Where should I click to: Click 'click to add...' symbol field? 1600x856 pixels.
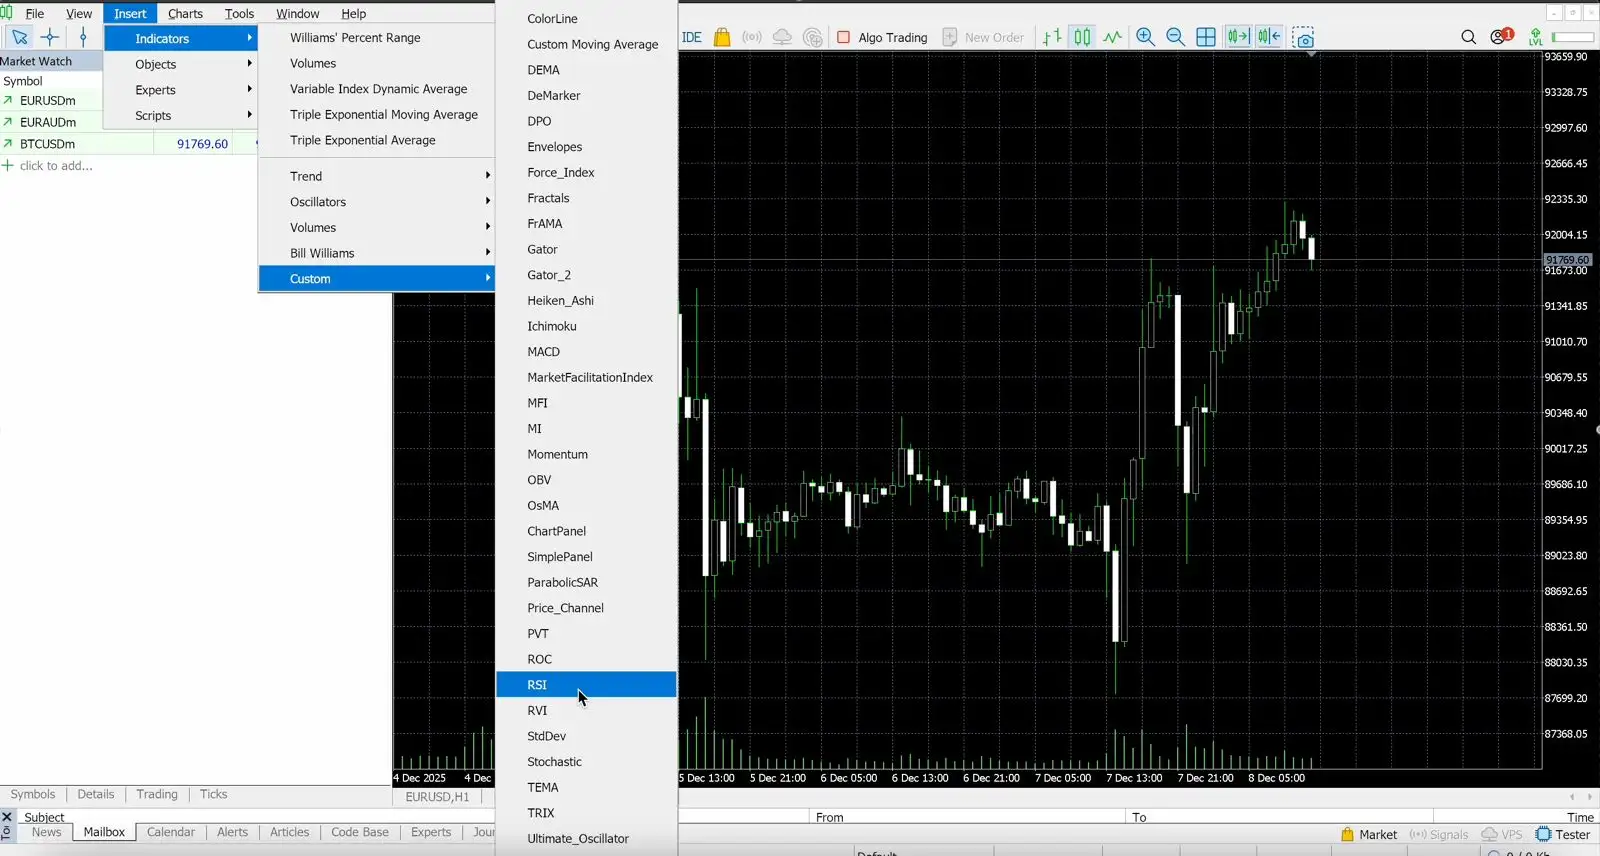[x=56, y=166]
